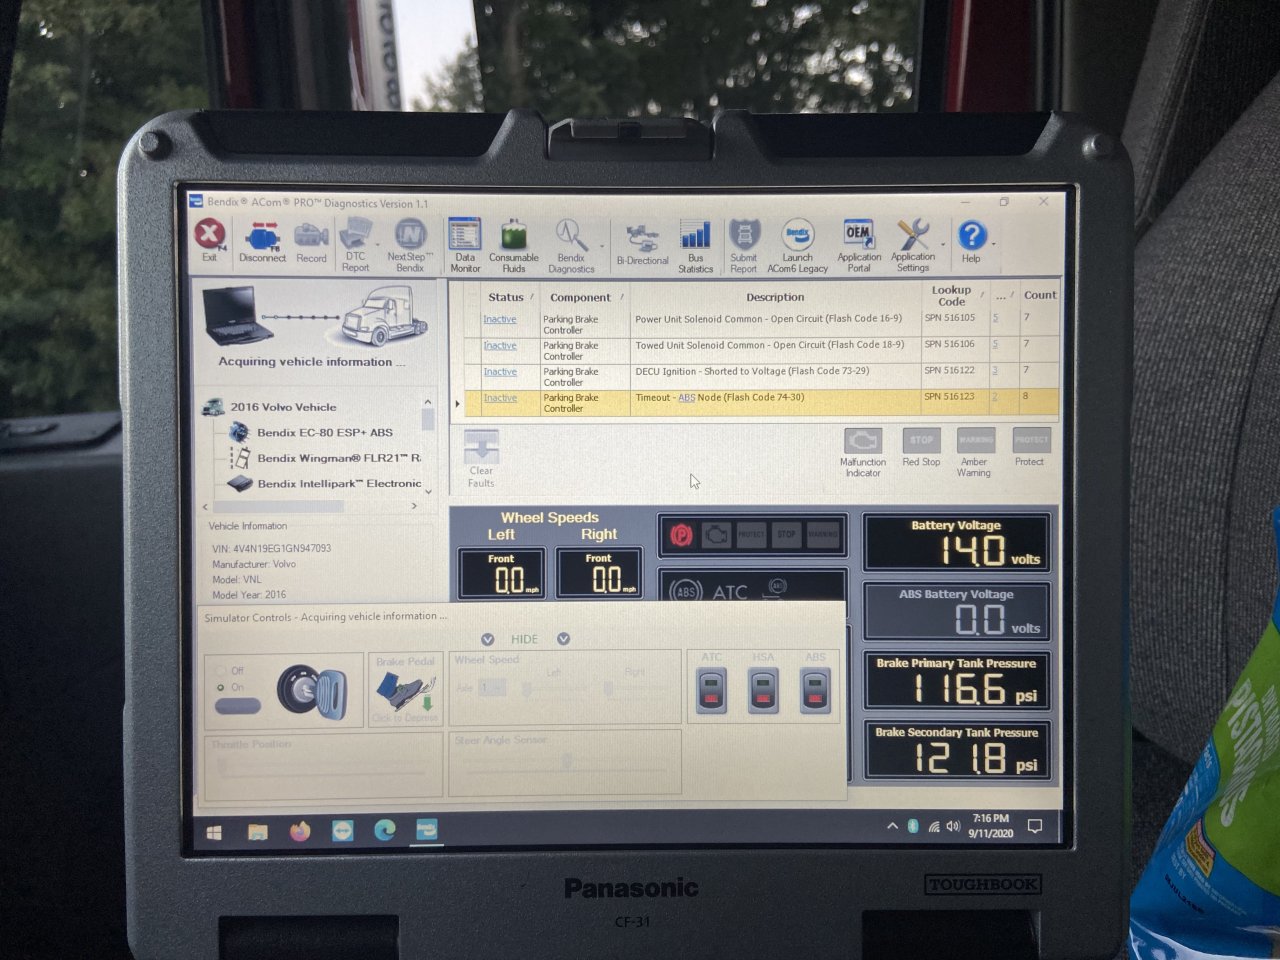Toggle the HSA rocker switch
1280x960 pixels.
[763, 691]
